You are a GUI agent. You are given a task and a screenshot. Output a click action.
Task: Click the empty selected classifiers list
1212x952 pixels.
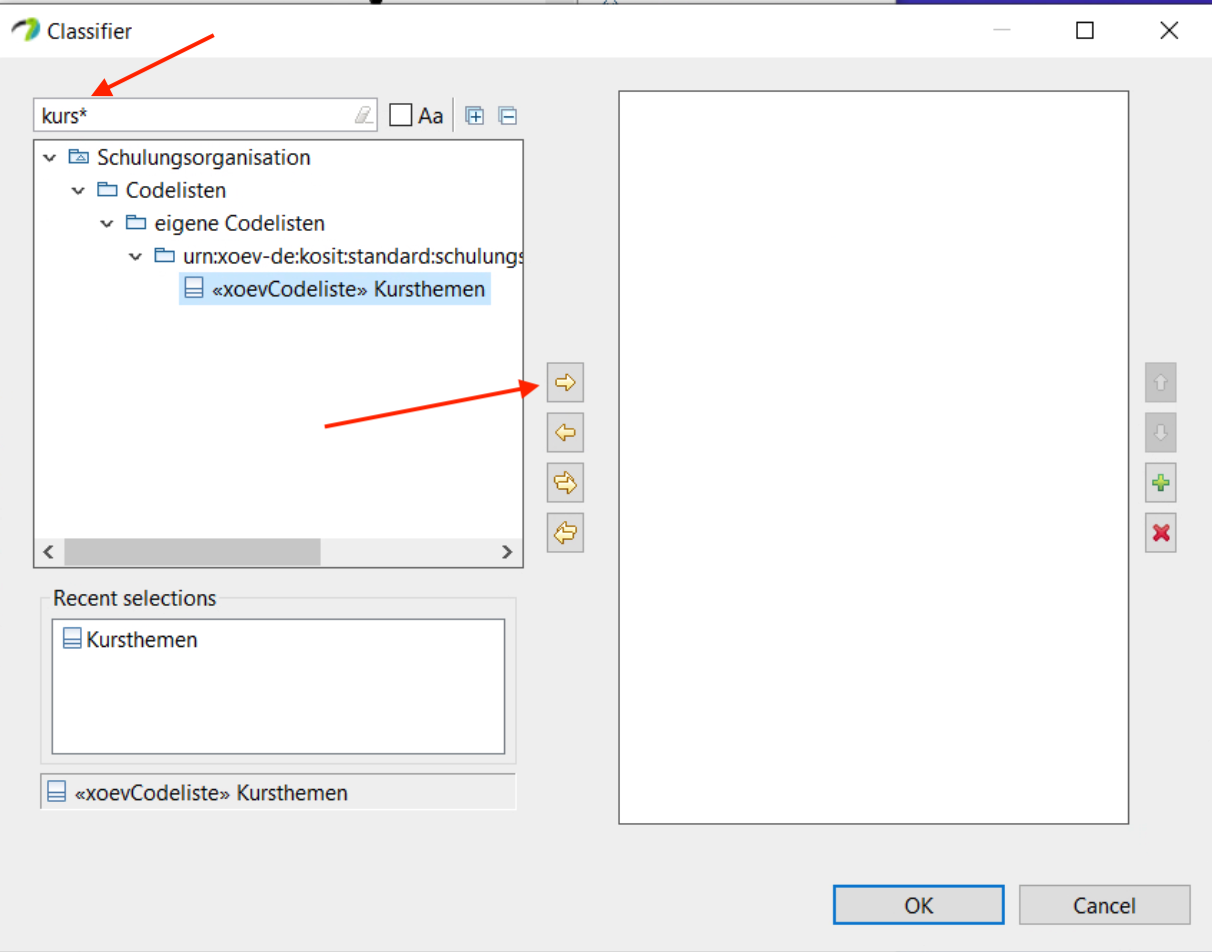[874, 458]
